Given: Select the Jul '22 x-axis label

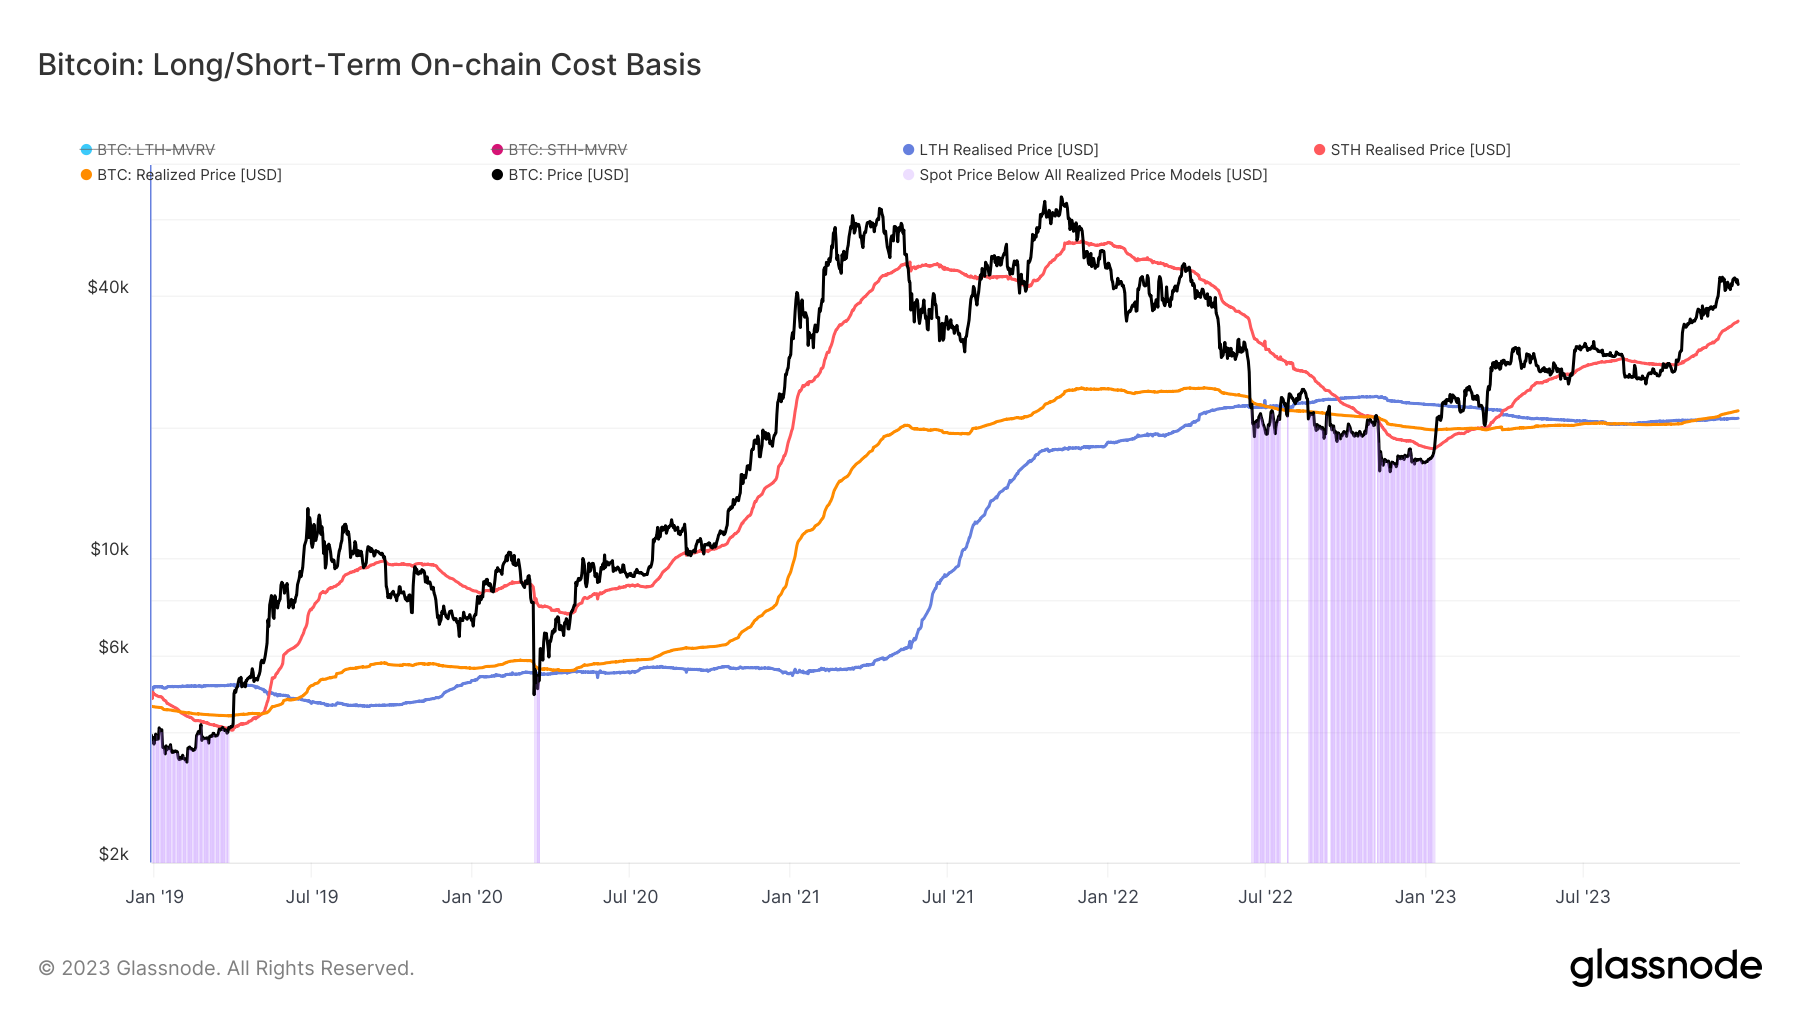Looking at the screenshot, I should [1265, 897].
